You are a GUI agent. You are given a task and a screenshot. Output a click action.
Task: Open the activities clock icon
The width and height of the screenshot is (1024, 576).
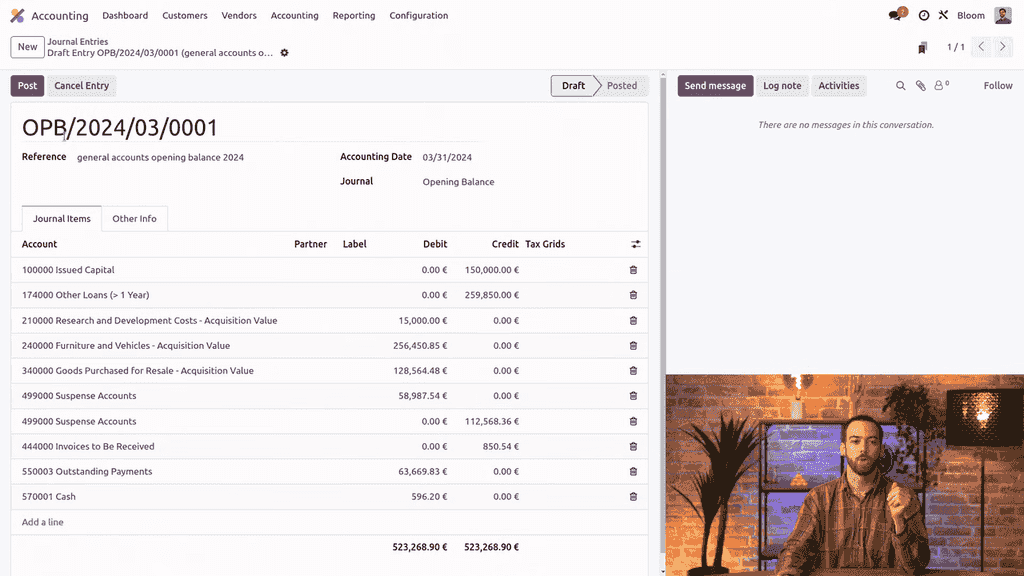924,16
